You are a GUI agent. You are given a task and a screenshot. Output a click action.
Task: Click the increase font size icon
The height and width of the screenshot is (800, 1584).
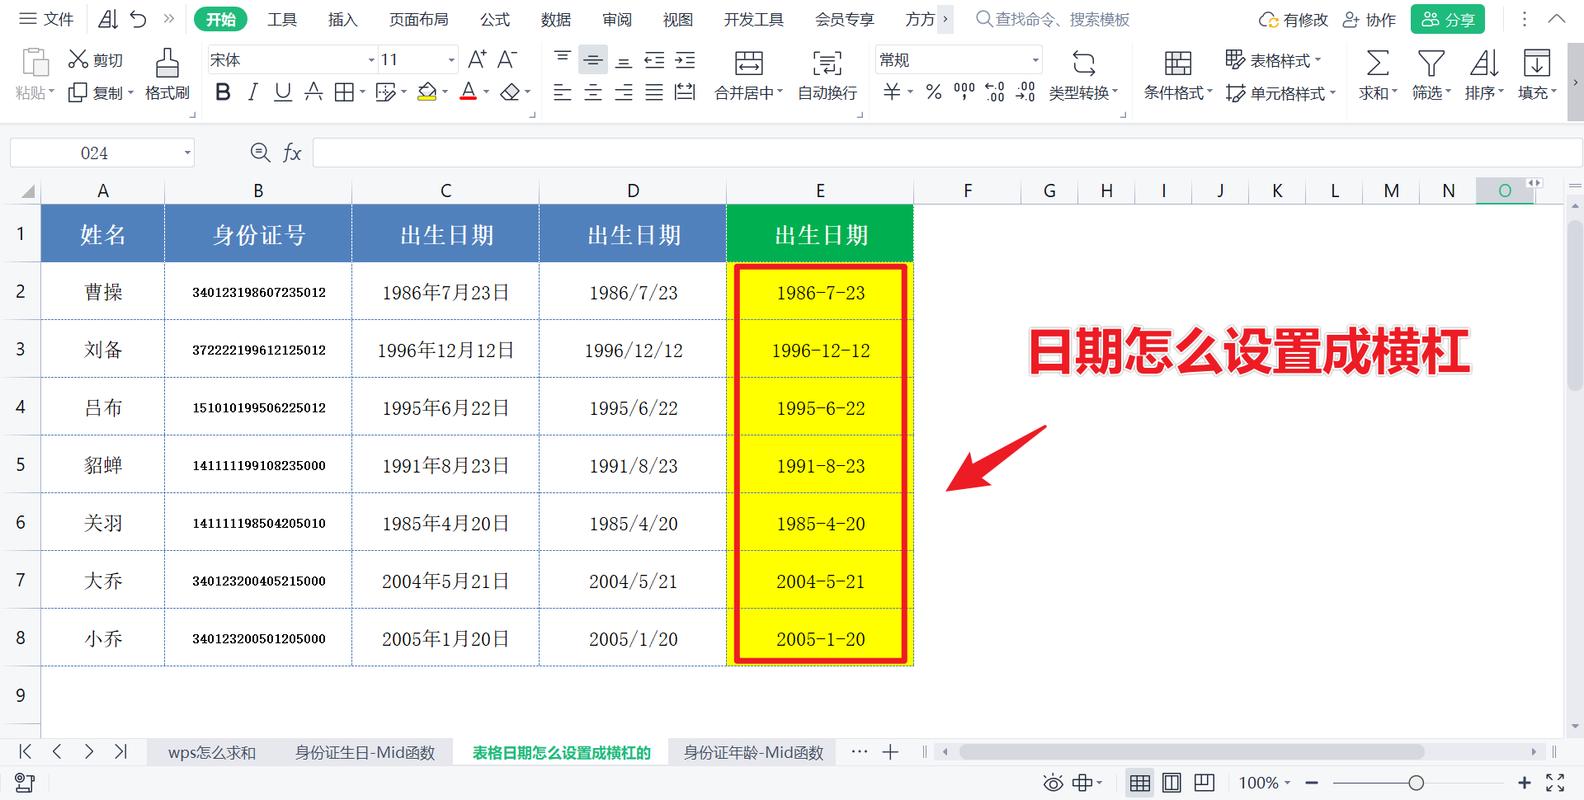pyautogui.click(x=478, y=60)
